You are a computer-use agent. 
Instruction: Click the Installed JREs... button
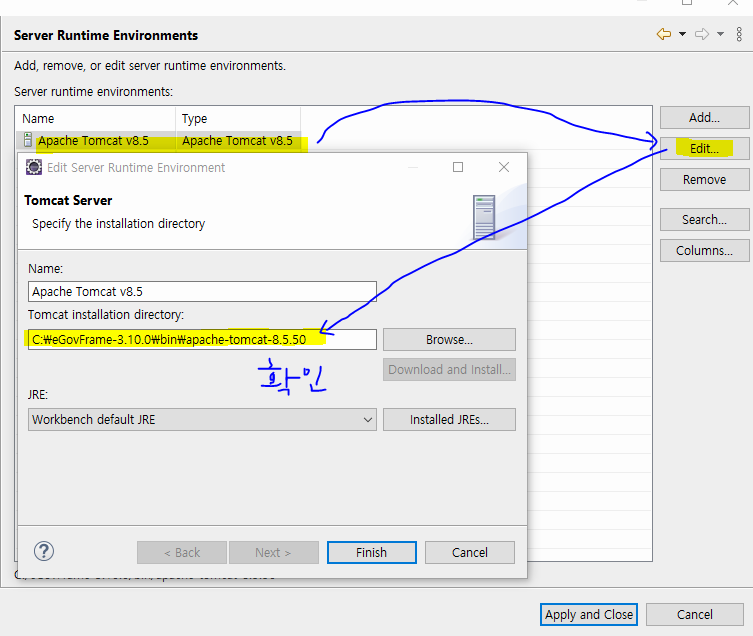click(449, 419)
